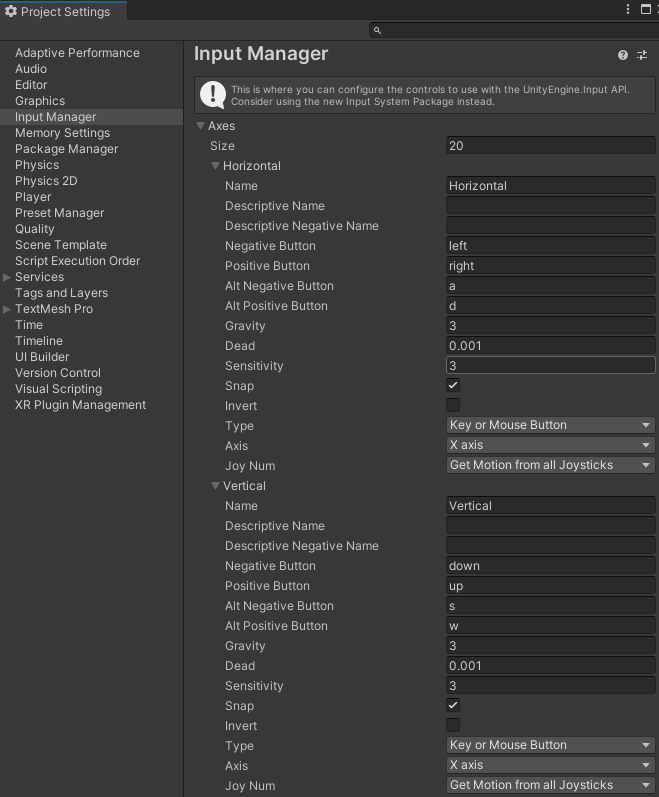The height and width of the screenshot is (797, 659).
Task: Expand the TextMesh Pro category arrow
Action: (x=7, y=309)
